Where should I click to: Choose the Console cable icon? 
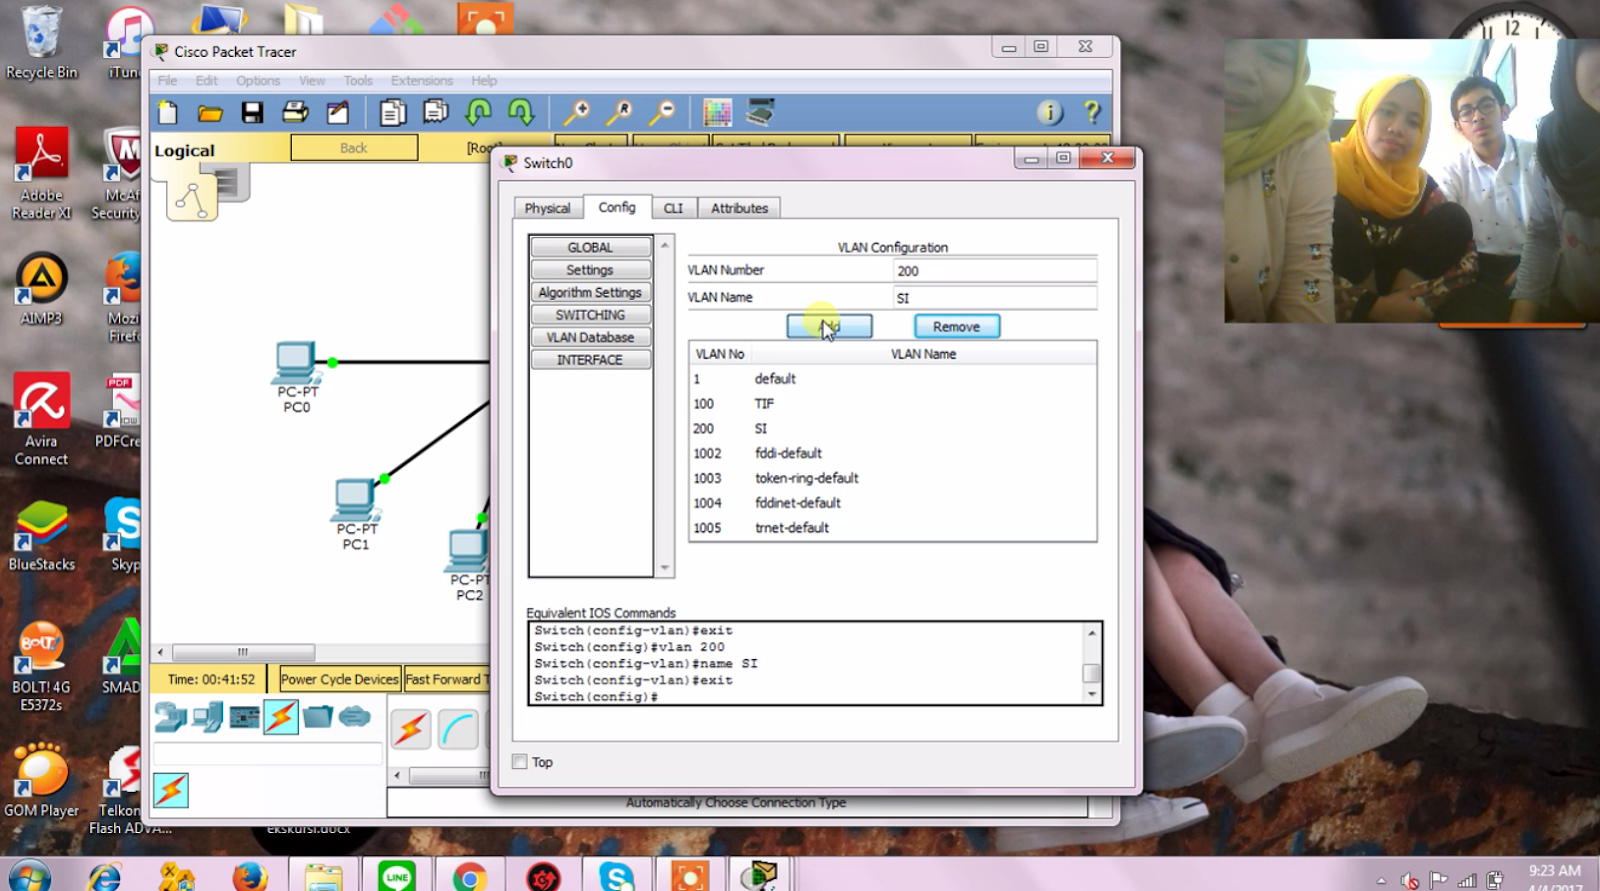coord(457,729)
